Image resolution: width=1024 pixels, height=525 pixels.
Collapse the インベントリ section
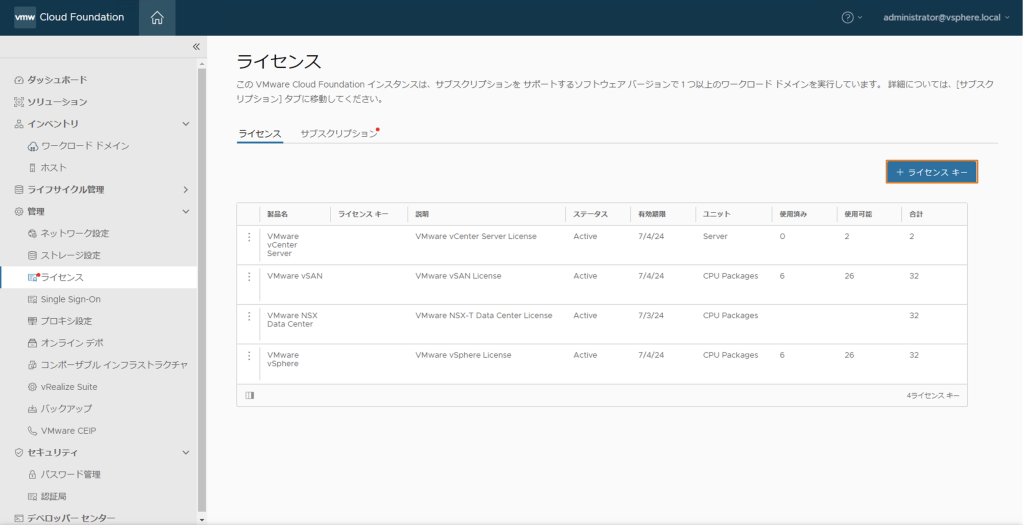pyautogui.click(x=185, y=124)
